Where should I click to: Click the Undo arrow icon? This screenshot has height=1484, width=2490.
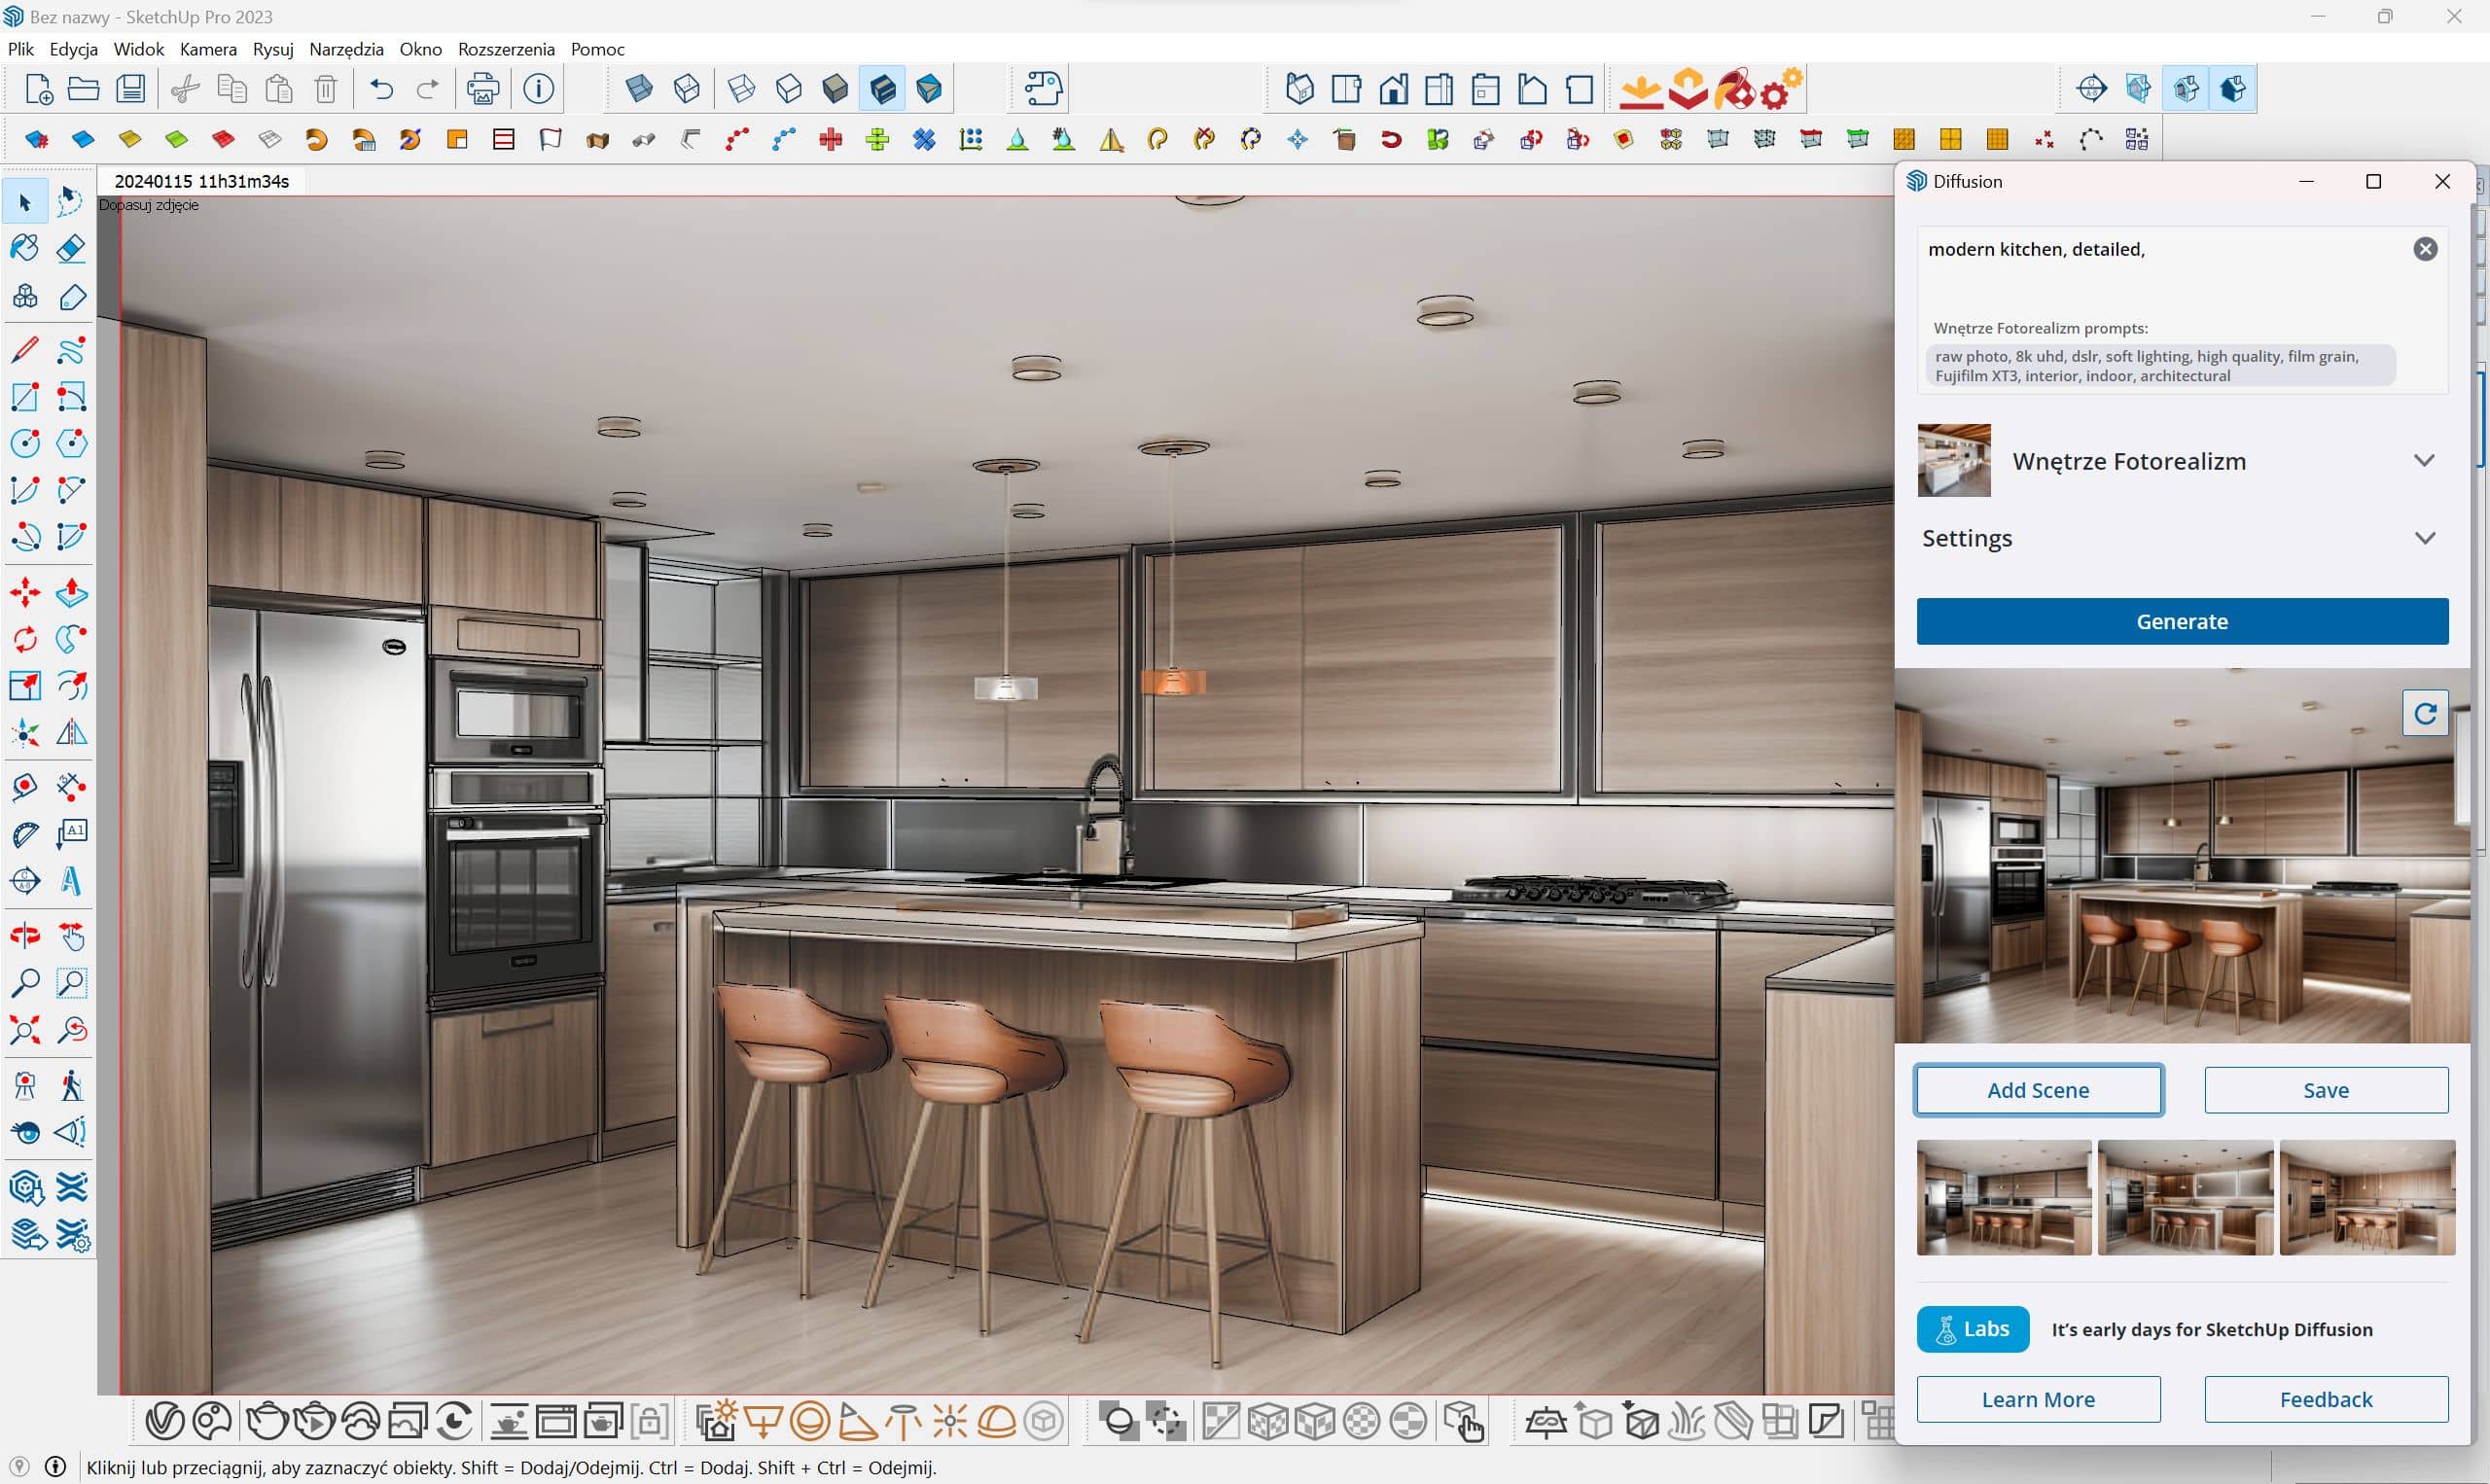tap(381, 89)
